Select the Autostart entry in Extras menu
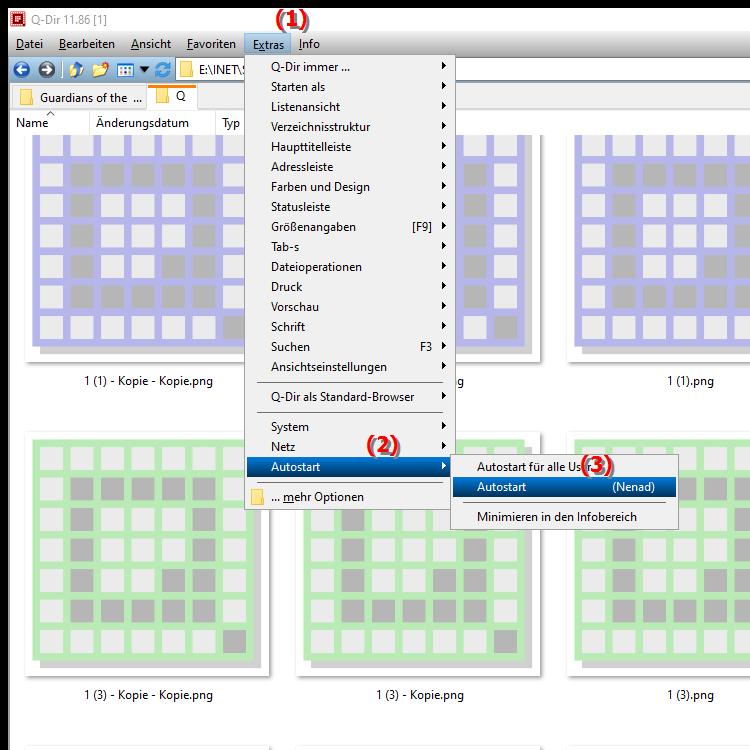The height and width of the screenshot is (750, 750). point(350,467)
